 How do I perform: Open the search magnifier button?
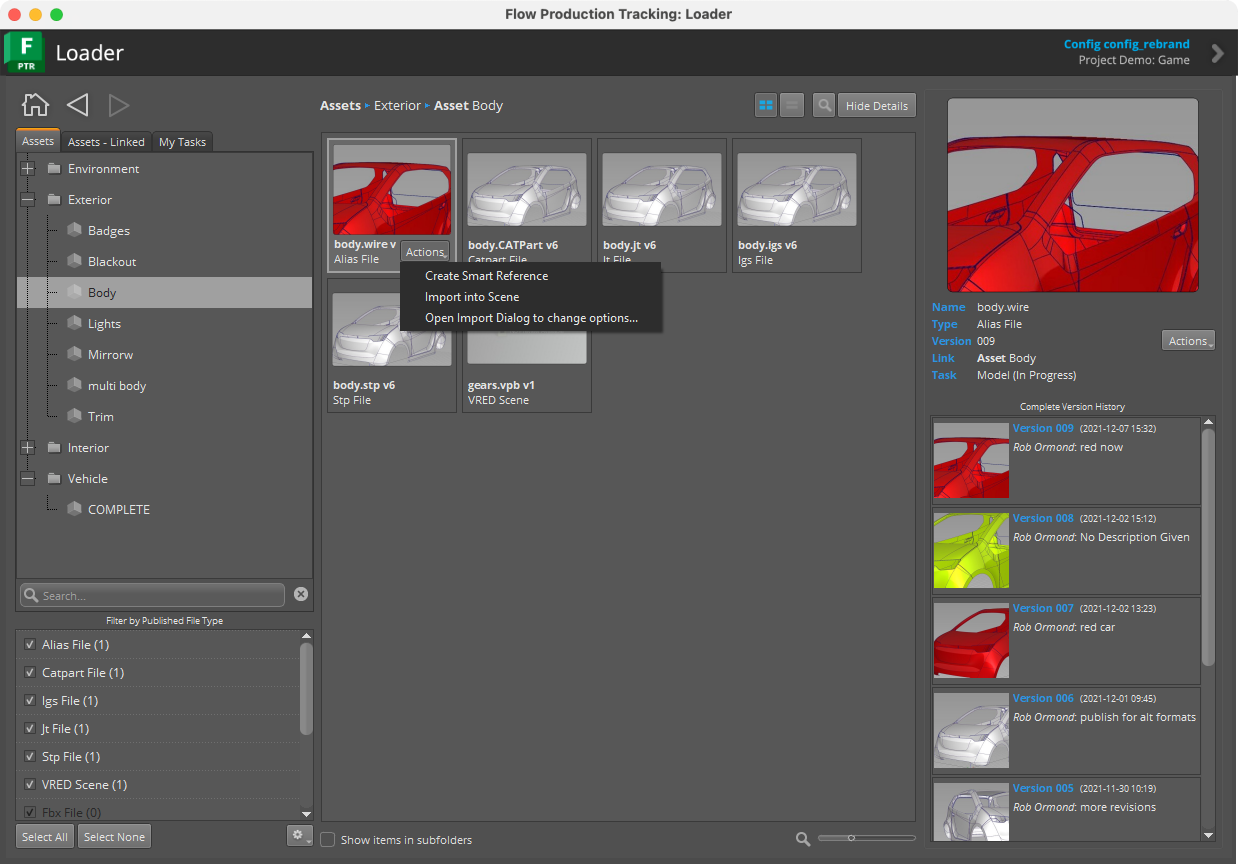[x=824, y=105]
